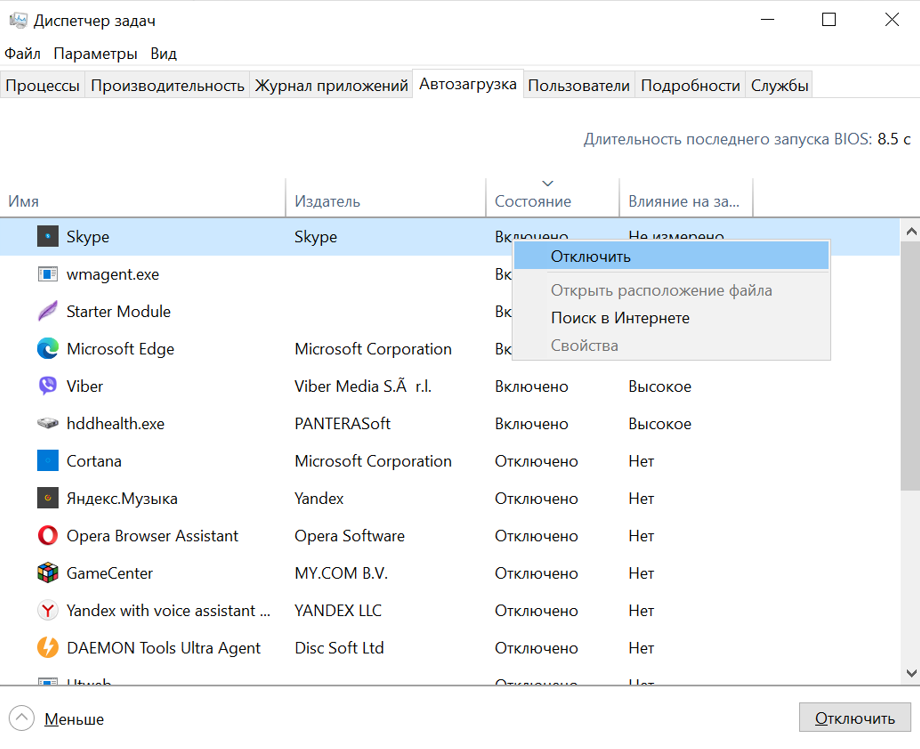Select the Skype row name
920x749 pixels.
(x=87, y=237)
